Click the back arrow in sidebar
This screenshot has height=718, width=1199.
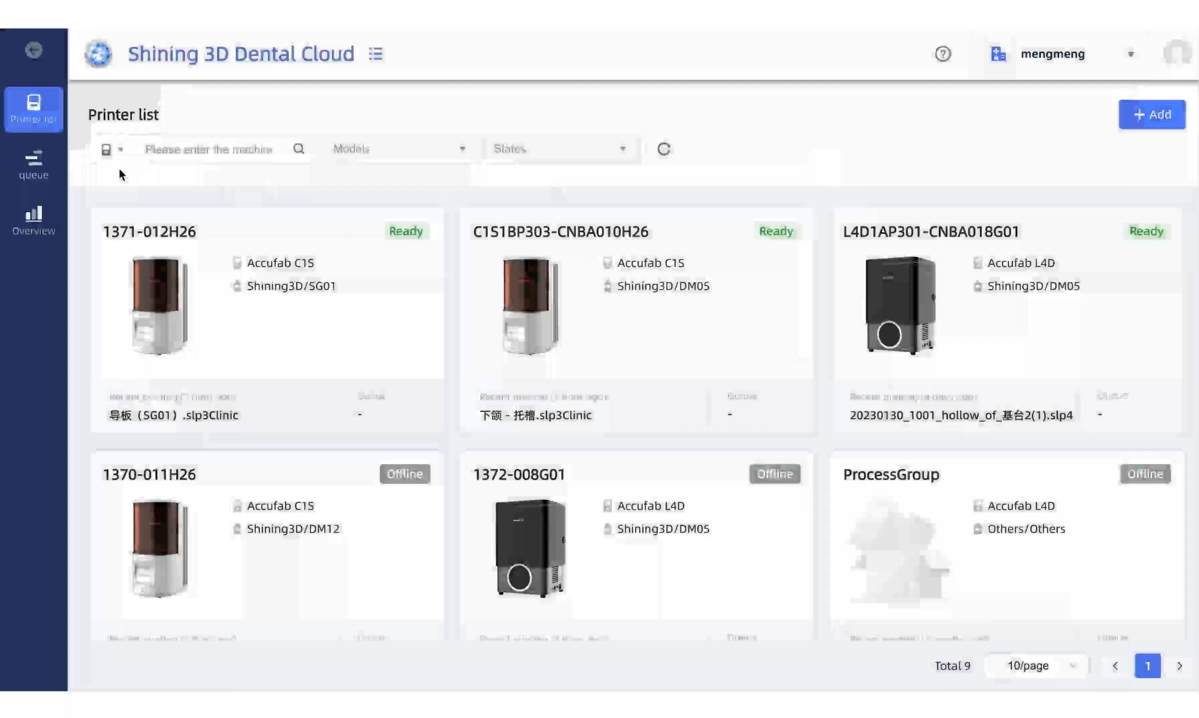pos(33,50)
